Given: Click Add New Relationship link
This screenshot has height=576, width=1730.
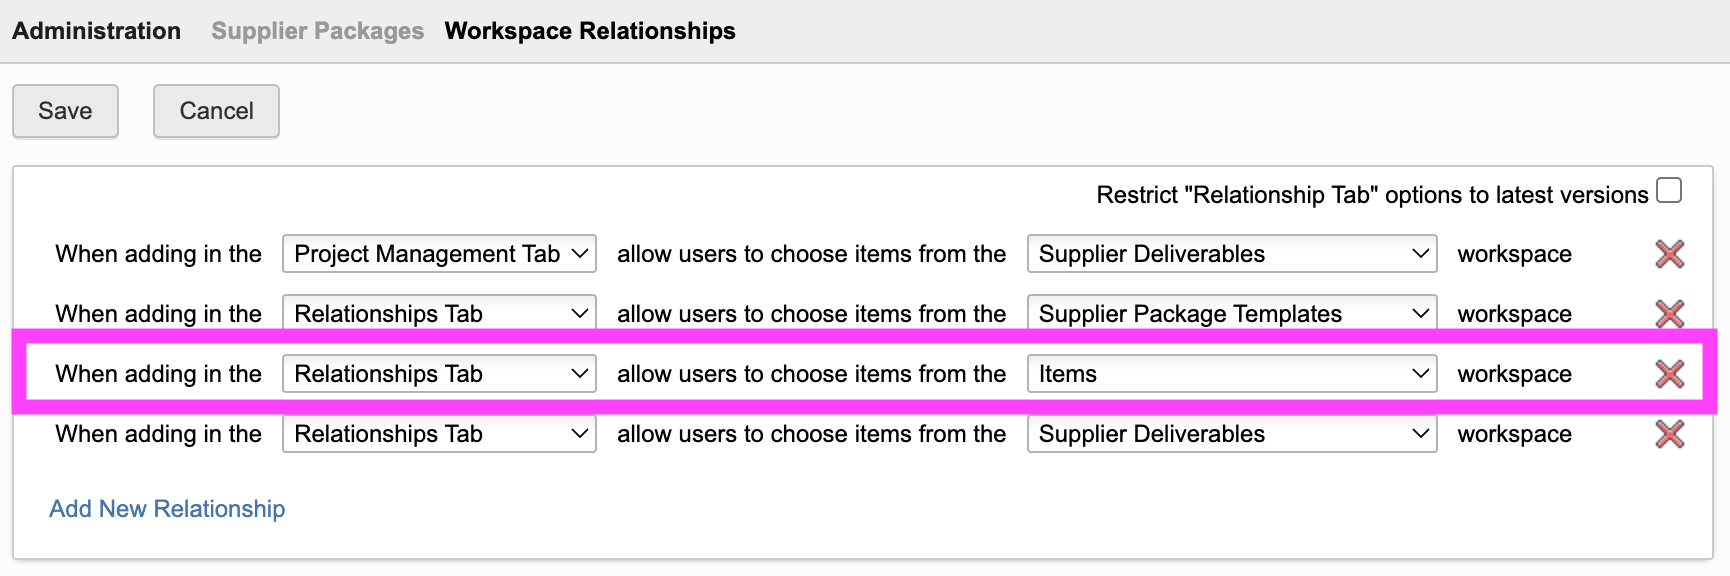Looking at the screenshot, I should tap(167, 509).
